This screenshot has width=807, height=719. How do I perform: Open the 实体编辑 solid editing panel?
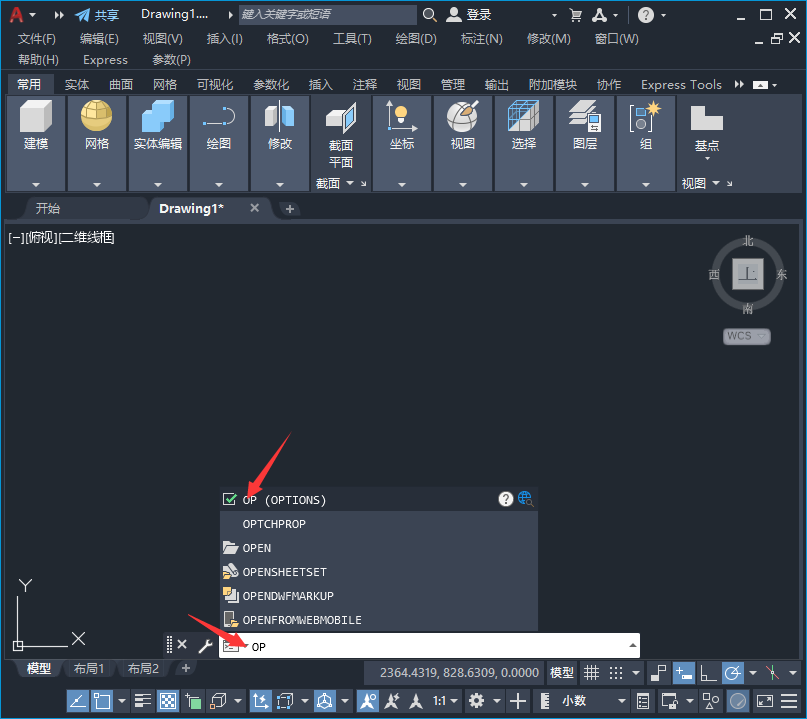click(x=157, y=143)
